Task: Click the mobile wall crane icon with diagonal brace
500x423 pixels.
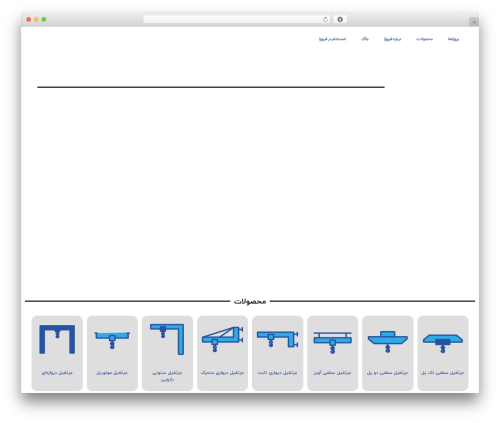Action: pos(222,339)
